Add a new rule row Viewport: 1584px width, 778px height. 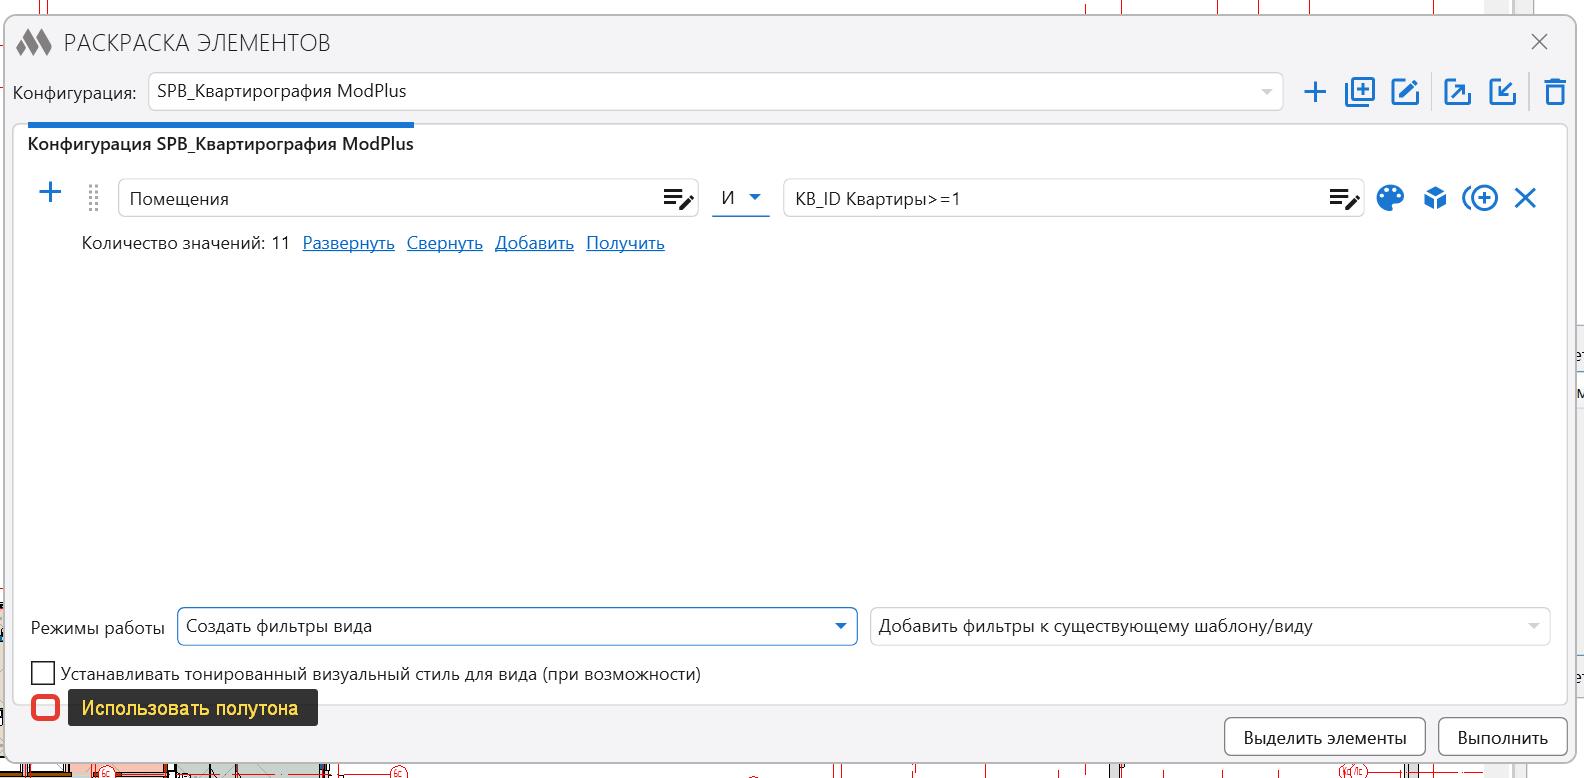tap(49, 193)
